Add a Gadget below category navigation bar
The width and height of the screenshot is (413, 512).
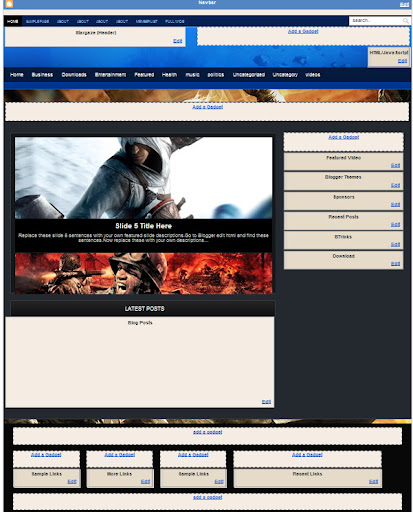coord(208,107)
